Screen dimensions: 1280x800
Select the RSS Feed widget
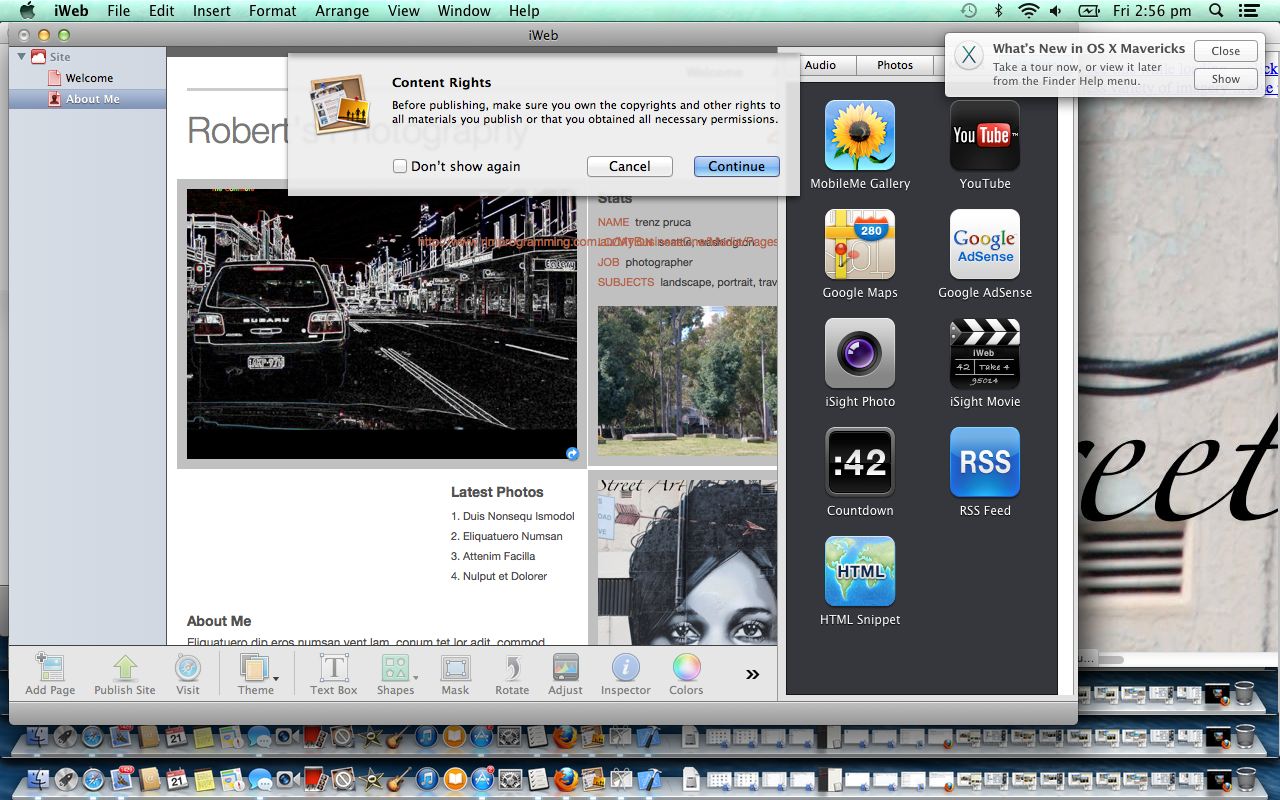985,462
